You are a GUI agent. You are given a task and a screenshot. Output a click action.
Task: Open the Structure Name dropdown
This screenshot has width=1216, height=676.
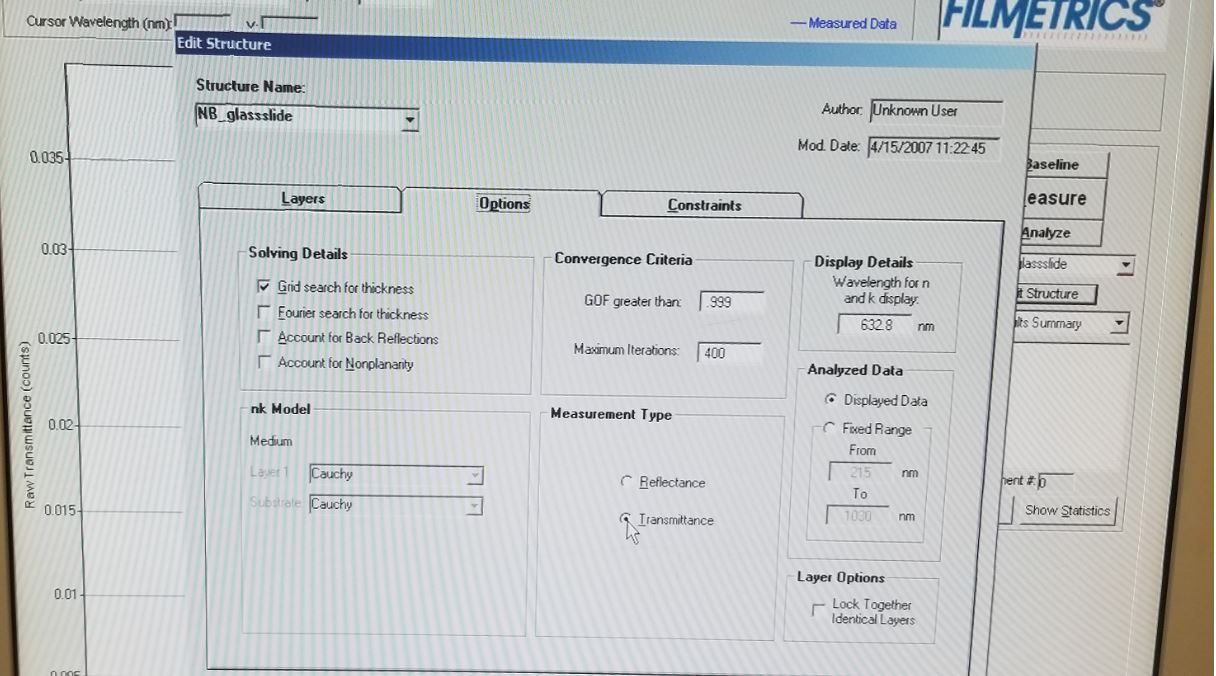[409, 120]
